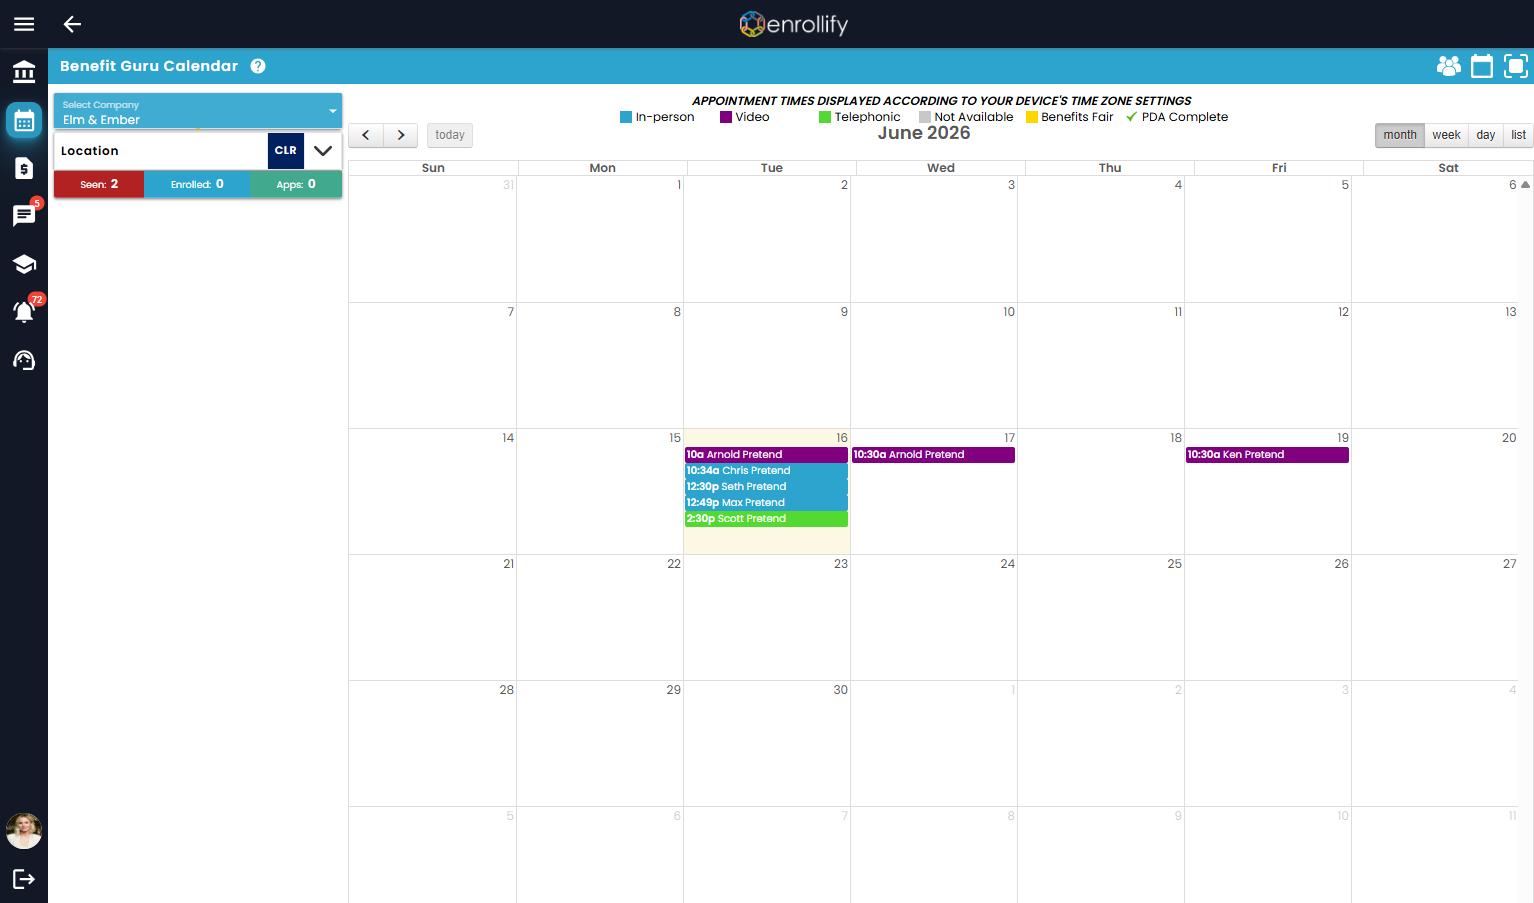Toggle the fullscreen icon in header
Screen dimensions: 1534x903
(1516, 66)
